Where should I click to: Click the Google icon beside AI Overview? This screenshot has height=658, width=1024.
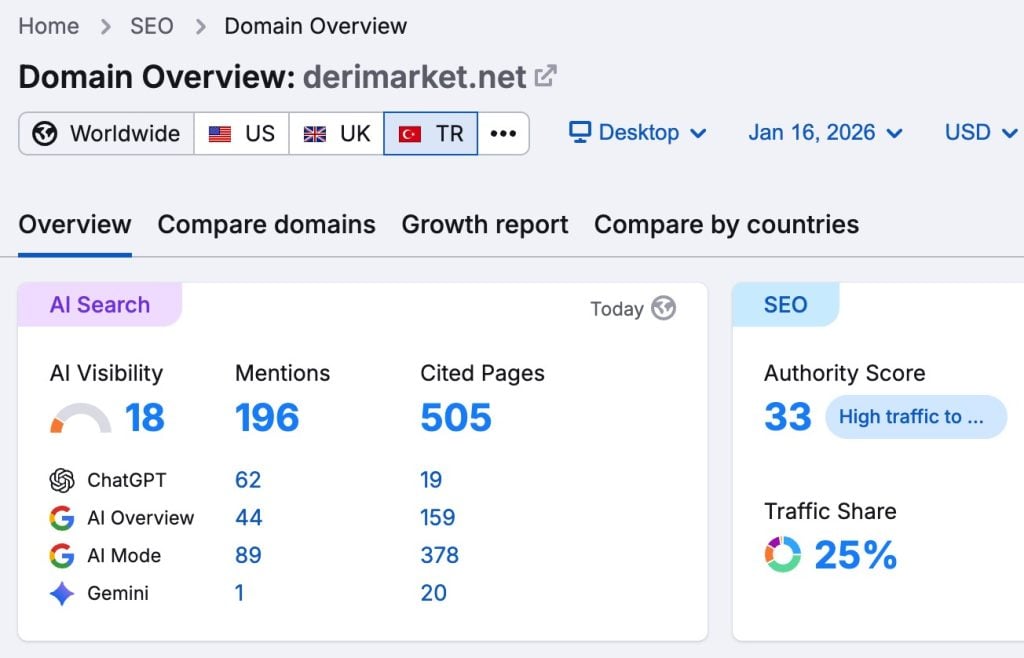(62, 518)
